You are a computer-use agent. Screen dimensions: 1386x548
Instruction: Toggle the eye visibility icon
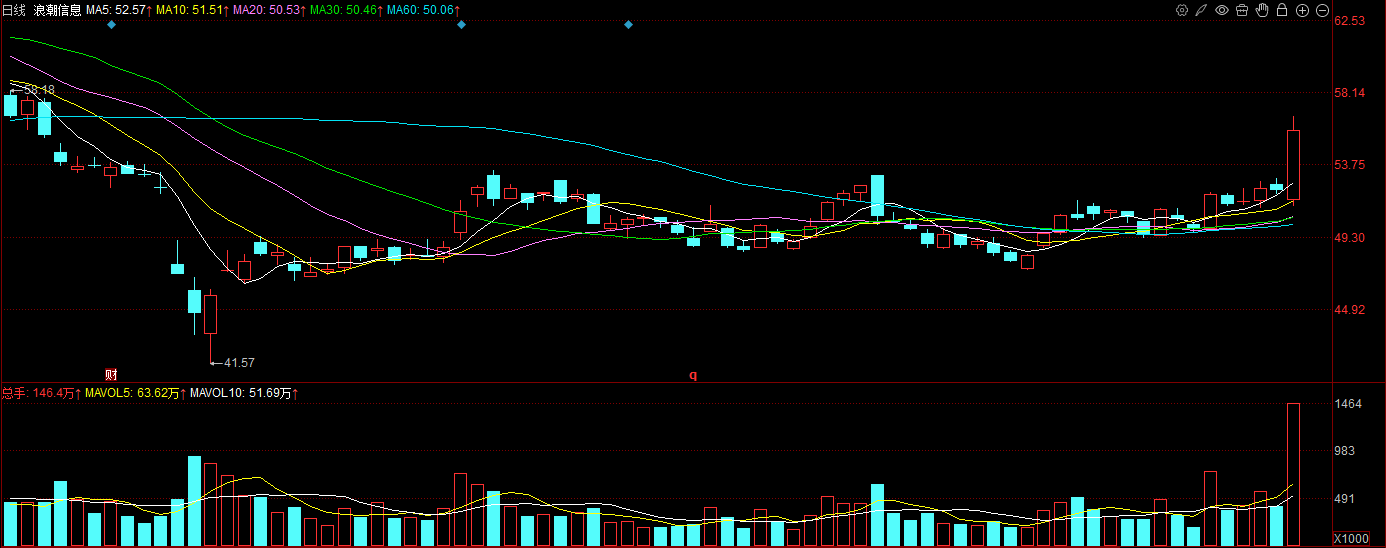[1222, 10]
